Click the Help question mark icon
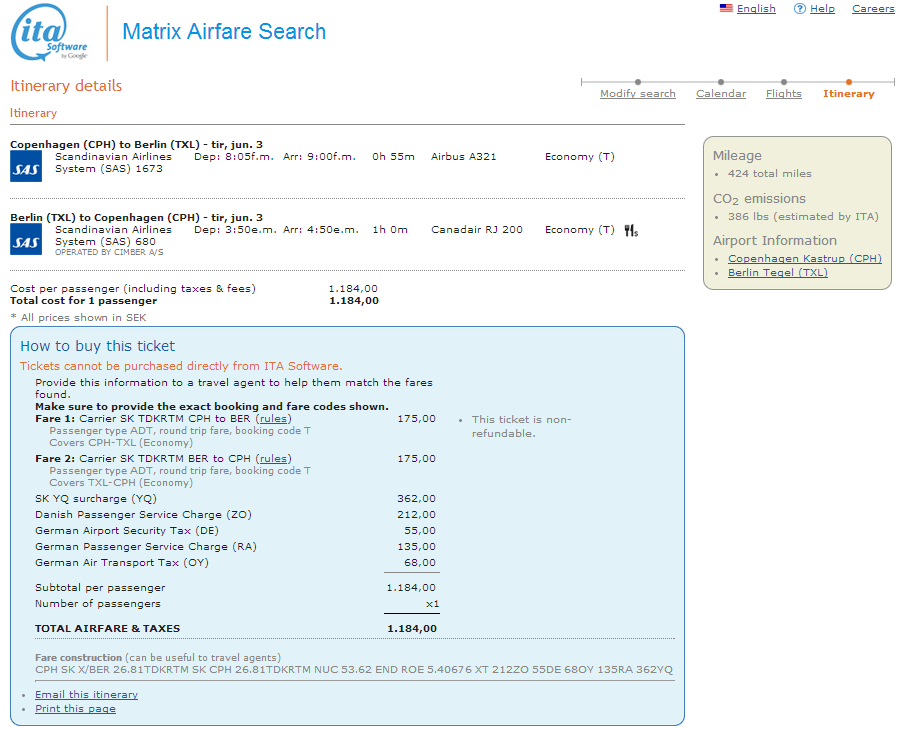The width and height of the screenshot is (900, 730). (799, 9)
